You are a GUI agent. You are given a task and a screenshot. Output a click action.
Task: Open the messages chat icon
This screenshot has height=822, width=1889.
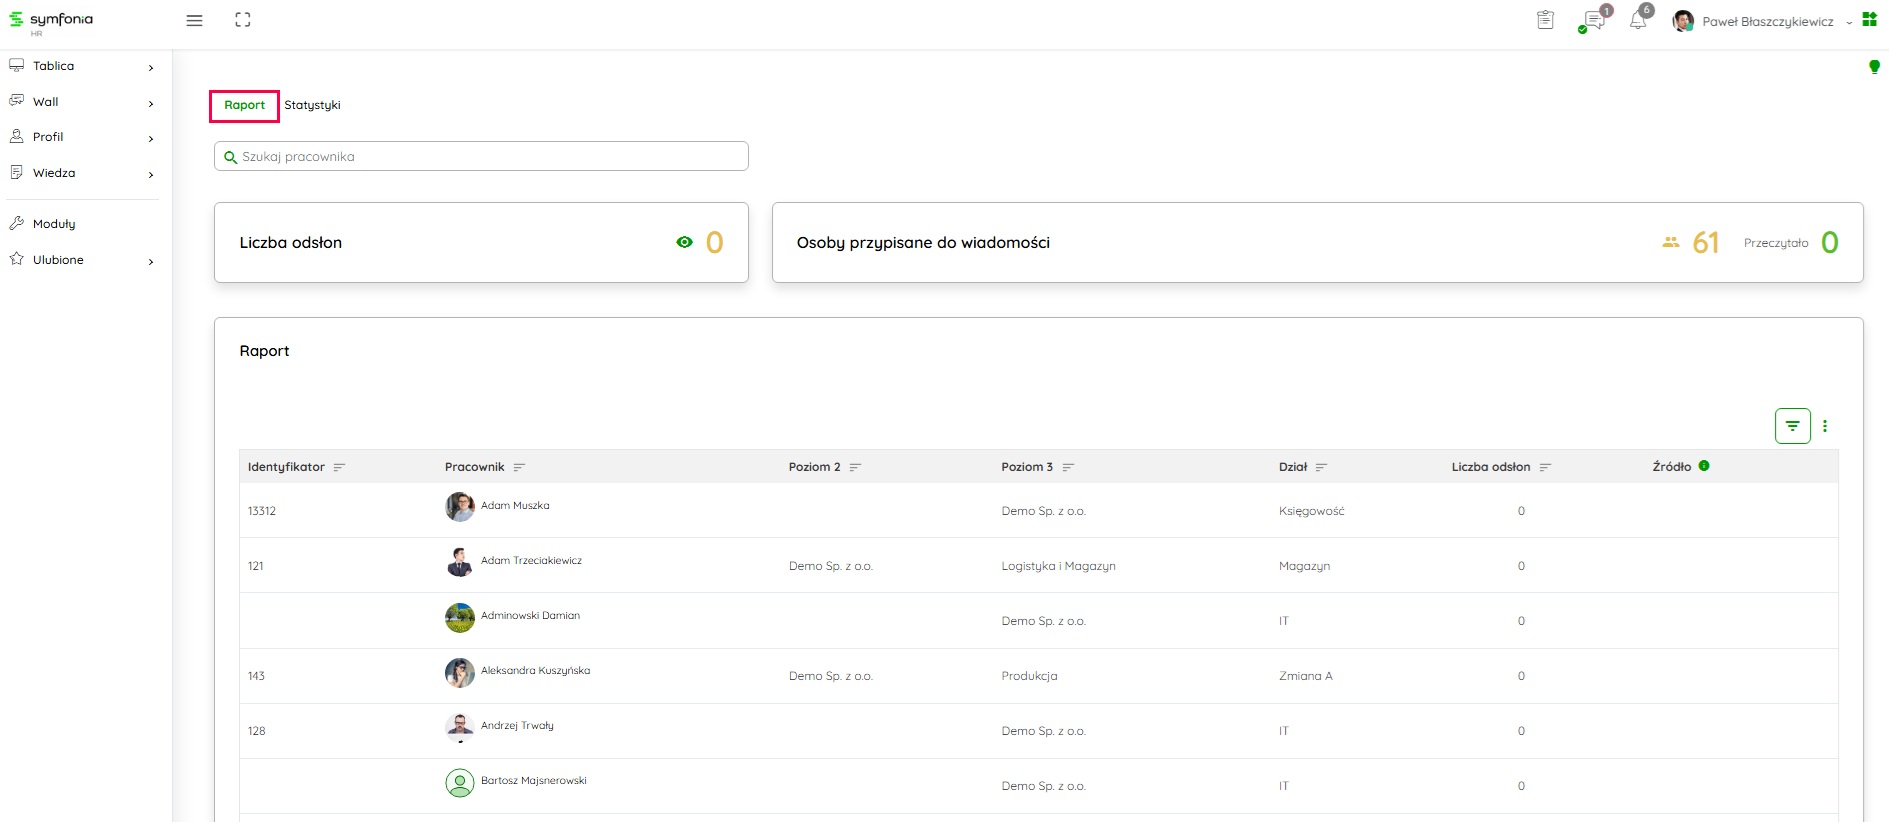tap(1593, 21)
